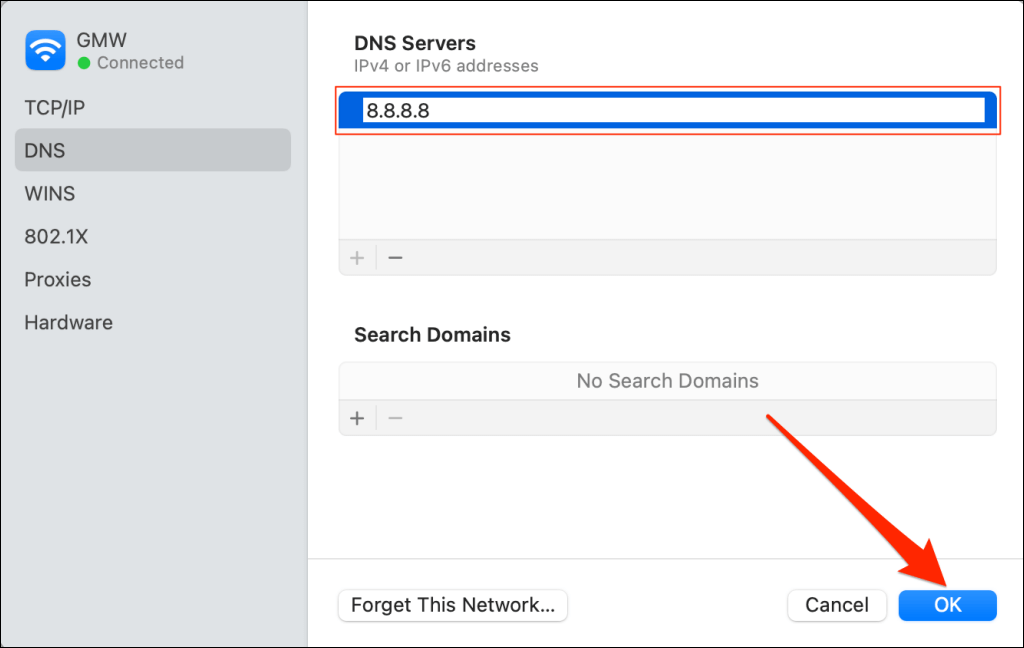Go to the Proxies section
This screenshot has height=648, width=1024.
pyautogui.click(x=153, y=280)
